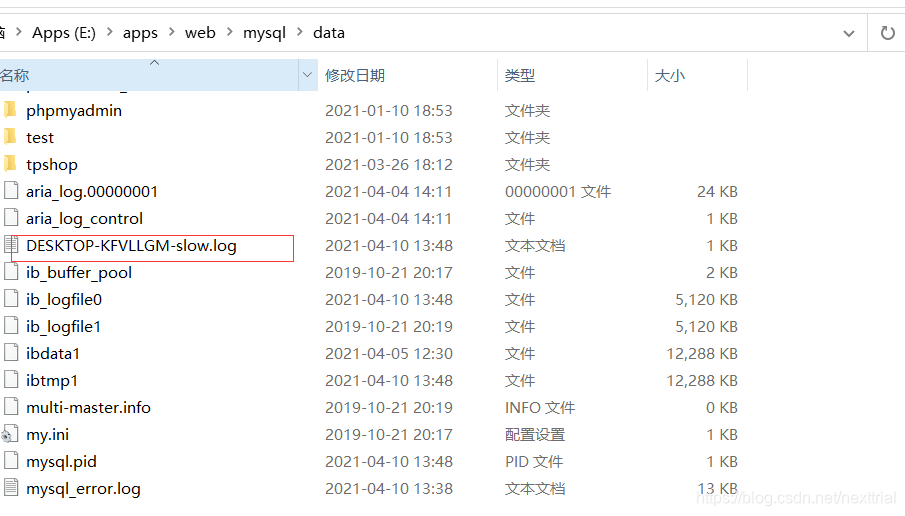Select the tpshop folder name

pos(52,165)
